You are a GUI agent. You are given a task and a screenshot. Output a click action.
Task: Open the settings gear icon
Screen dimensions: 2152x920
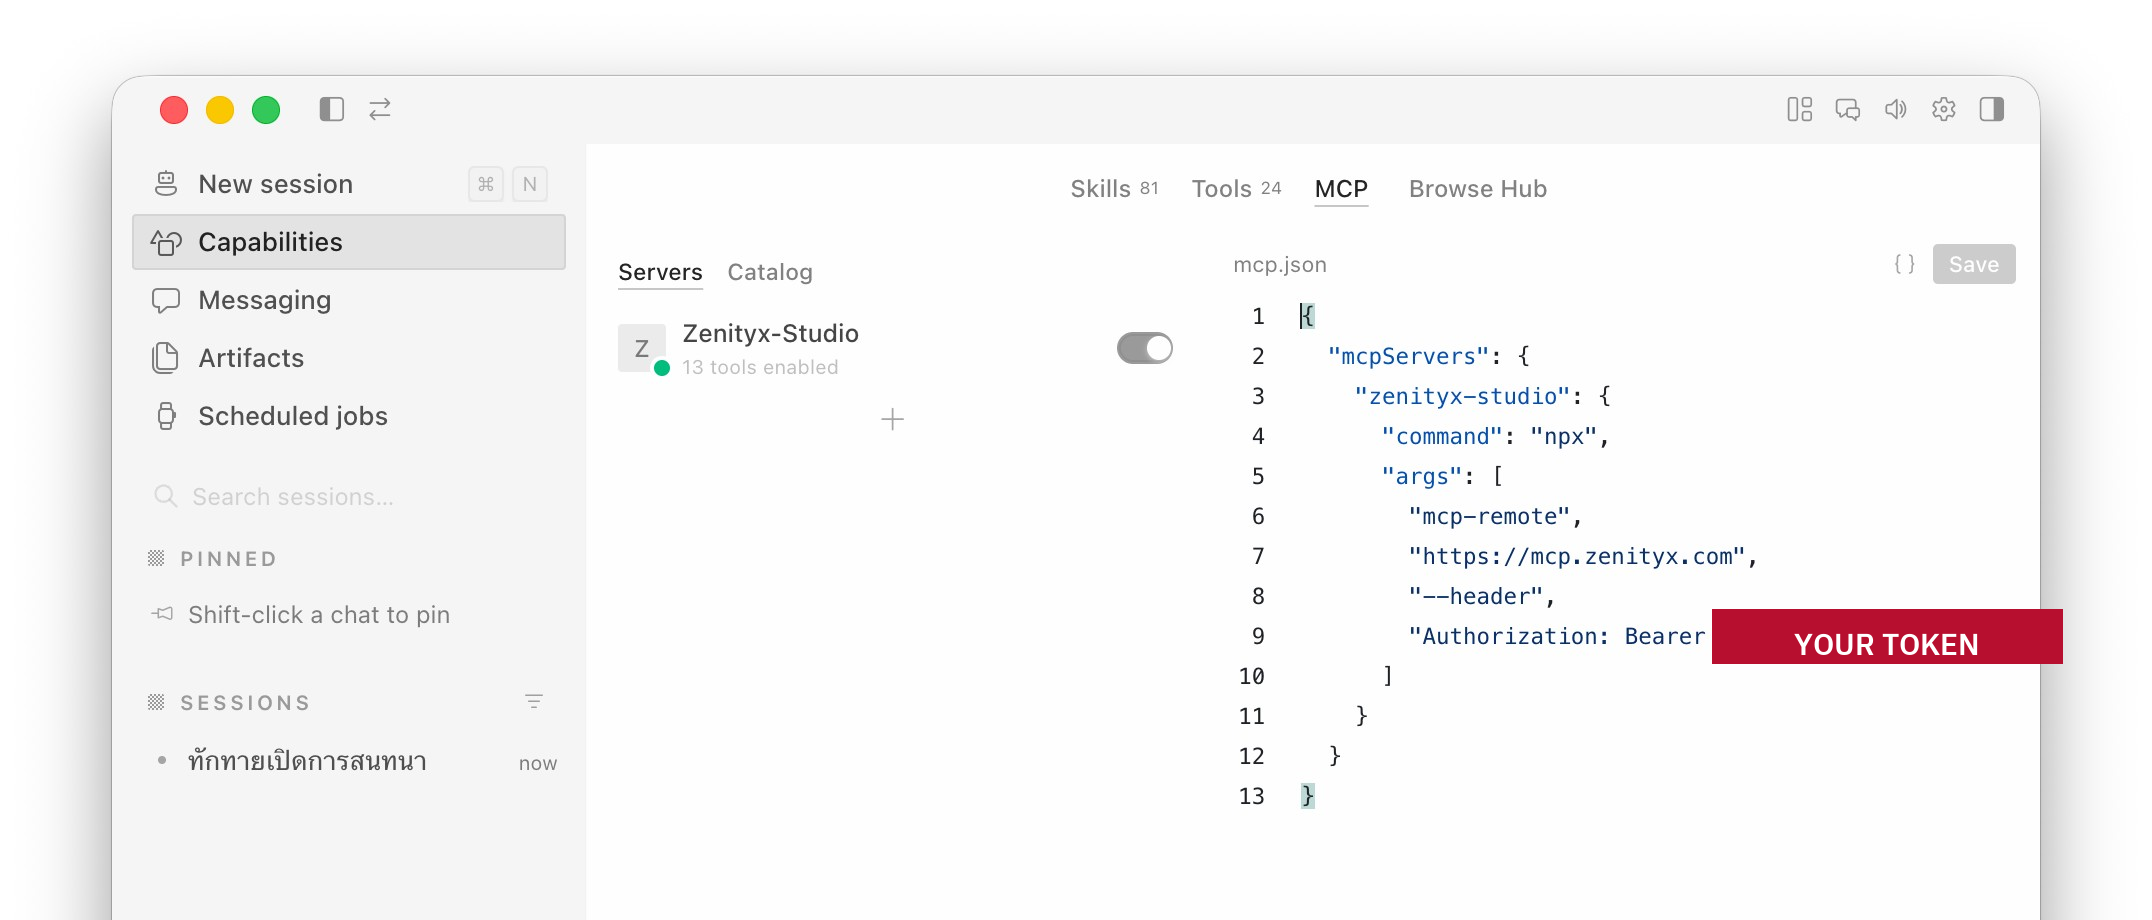point(1944,109)
